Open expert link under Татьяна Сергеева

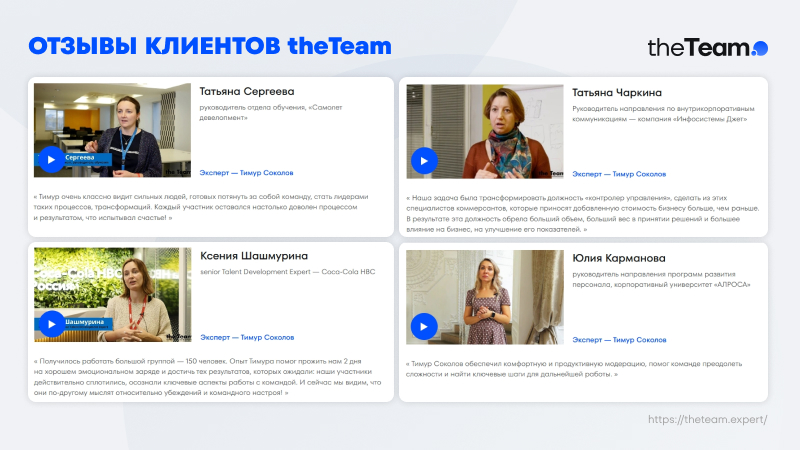click(246, 173)
